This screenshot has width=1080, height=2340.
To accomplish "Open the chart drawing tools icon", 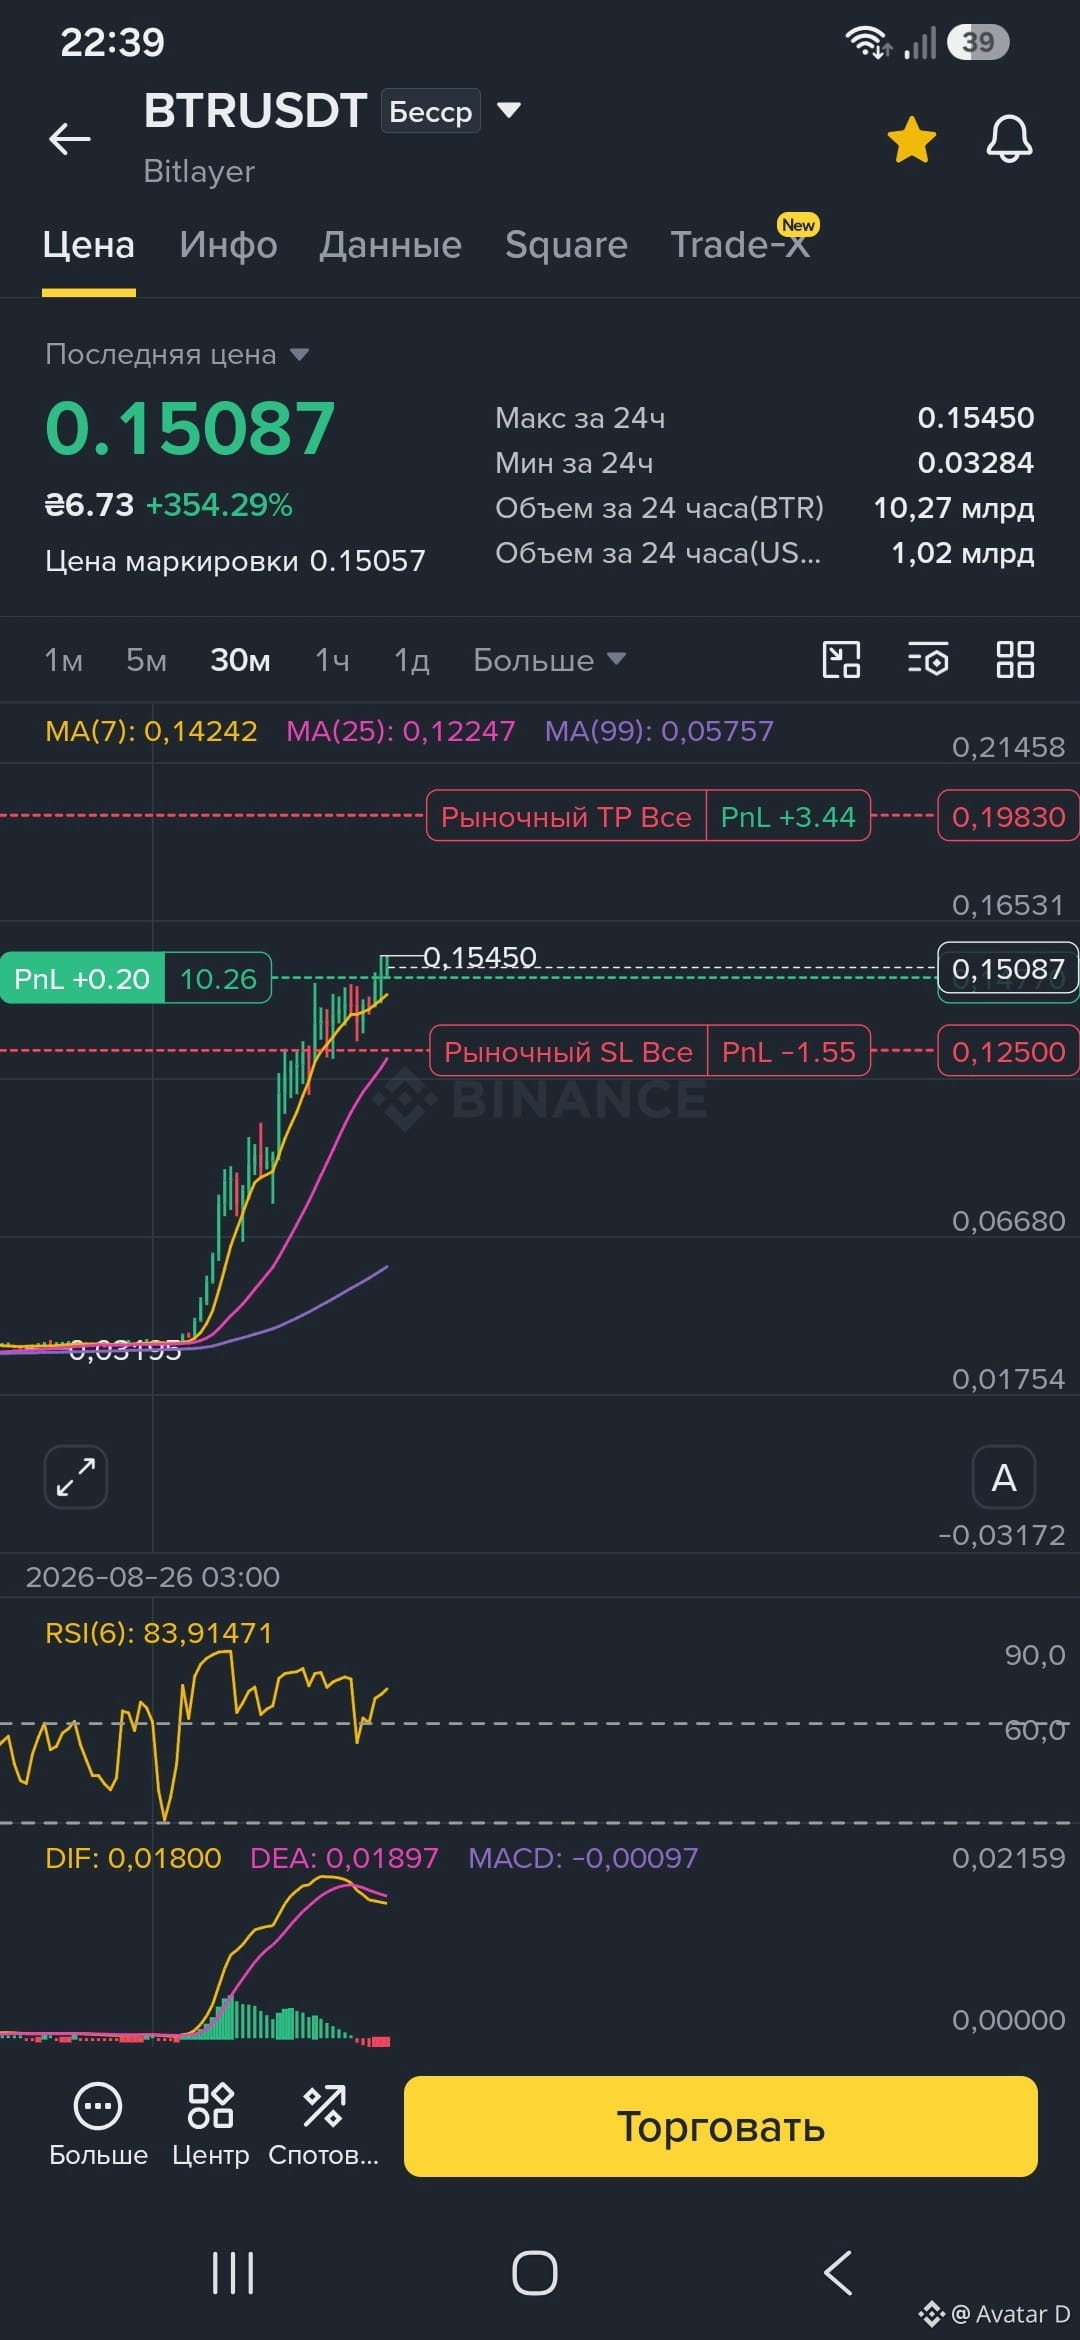I will (x=841, y=660).
